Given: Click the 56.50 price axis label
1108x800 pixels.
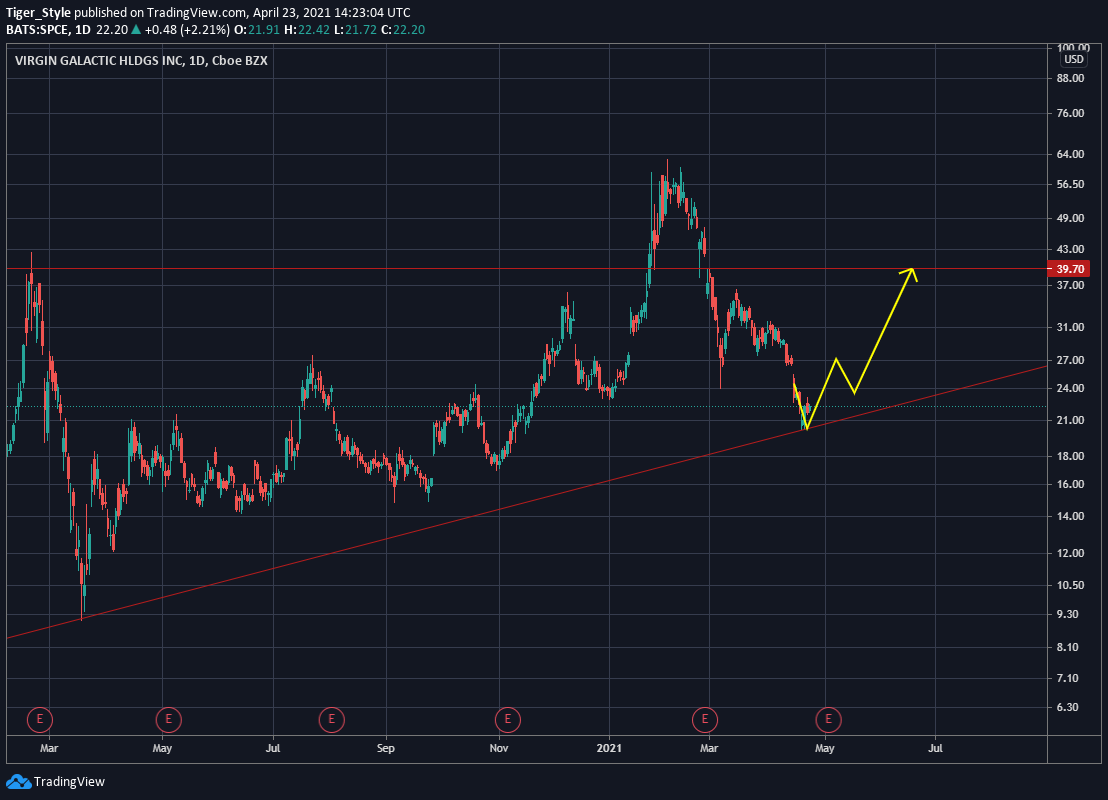Looking at the screenshot, I should click(x=1071, y=184).
